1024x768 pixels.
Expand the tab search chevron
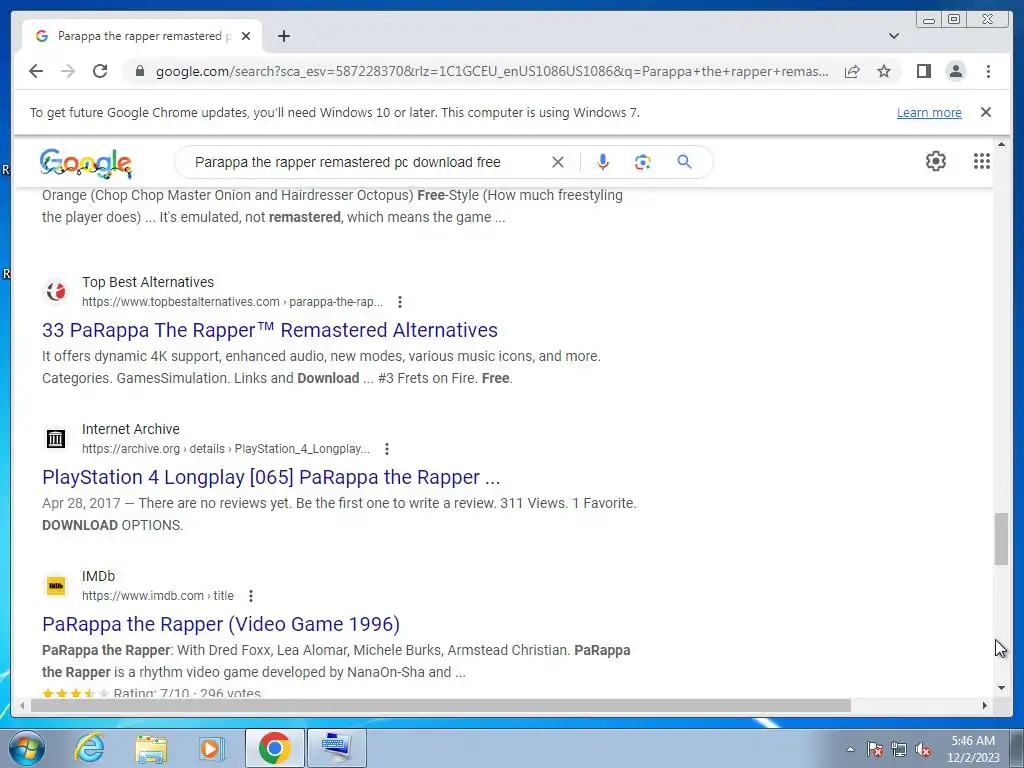893,36
